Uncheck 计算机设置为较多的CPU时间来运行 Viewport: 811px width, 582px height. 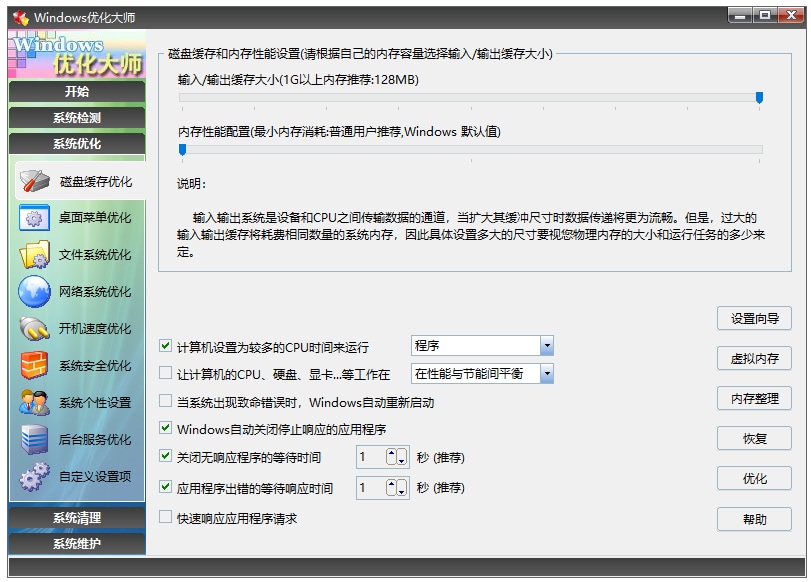[166, 346]
